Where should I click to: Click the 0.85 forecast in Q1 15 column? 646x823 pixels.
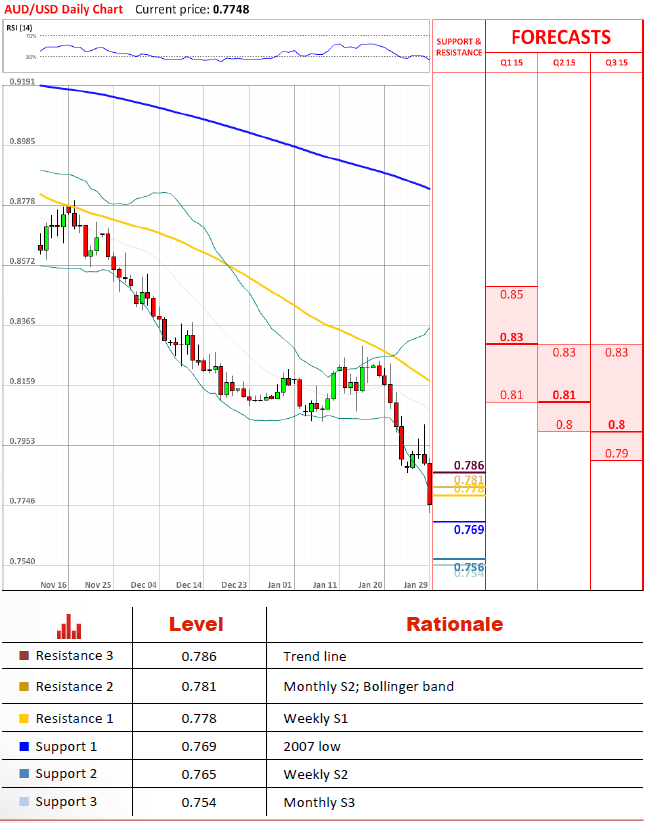(x=511, y=294)
